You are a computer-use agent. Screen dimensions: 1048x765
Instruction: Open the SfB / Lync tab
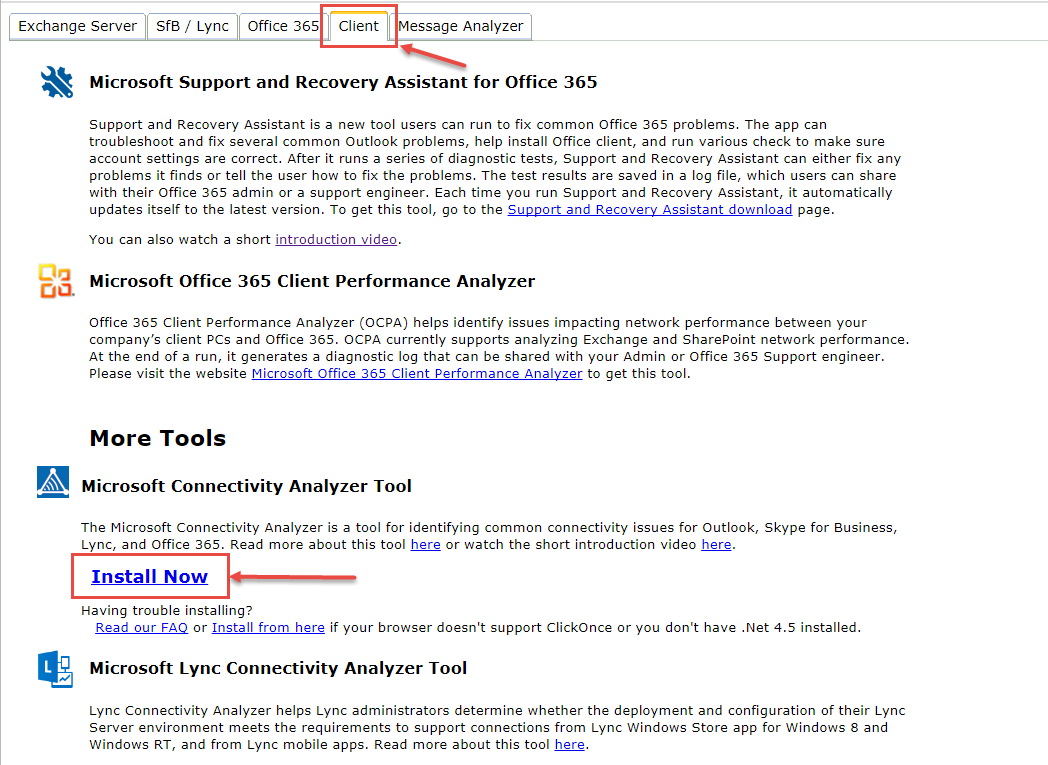(x=192, y=26)
